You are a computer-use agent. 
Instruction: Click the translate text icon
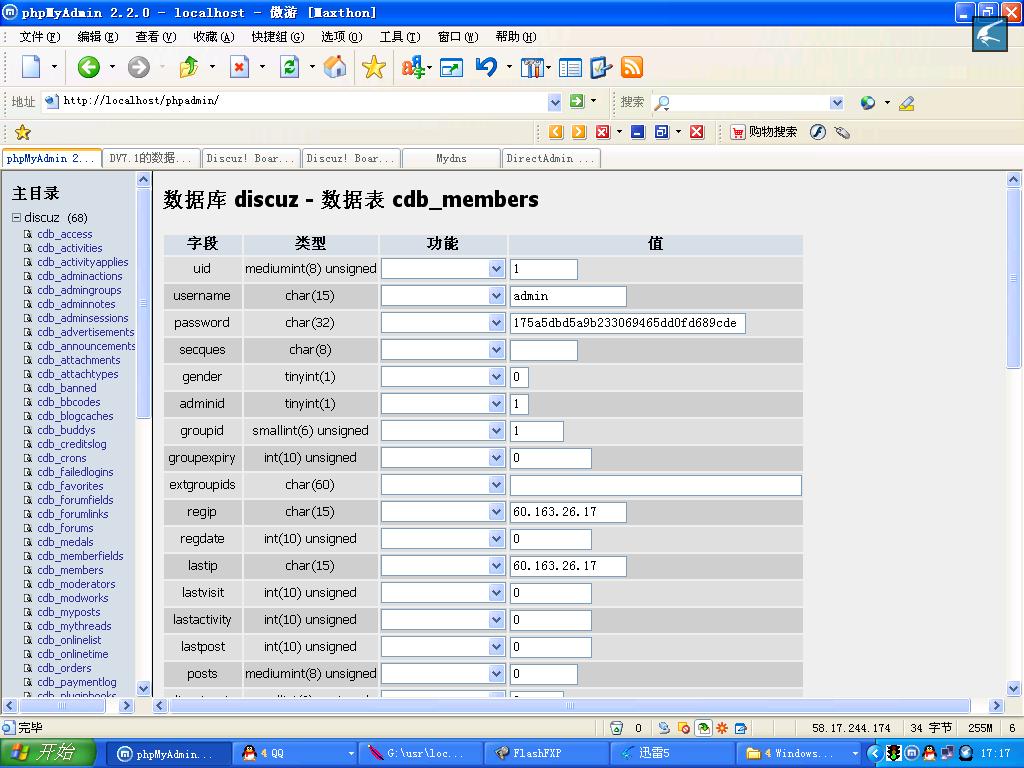413,67
